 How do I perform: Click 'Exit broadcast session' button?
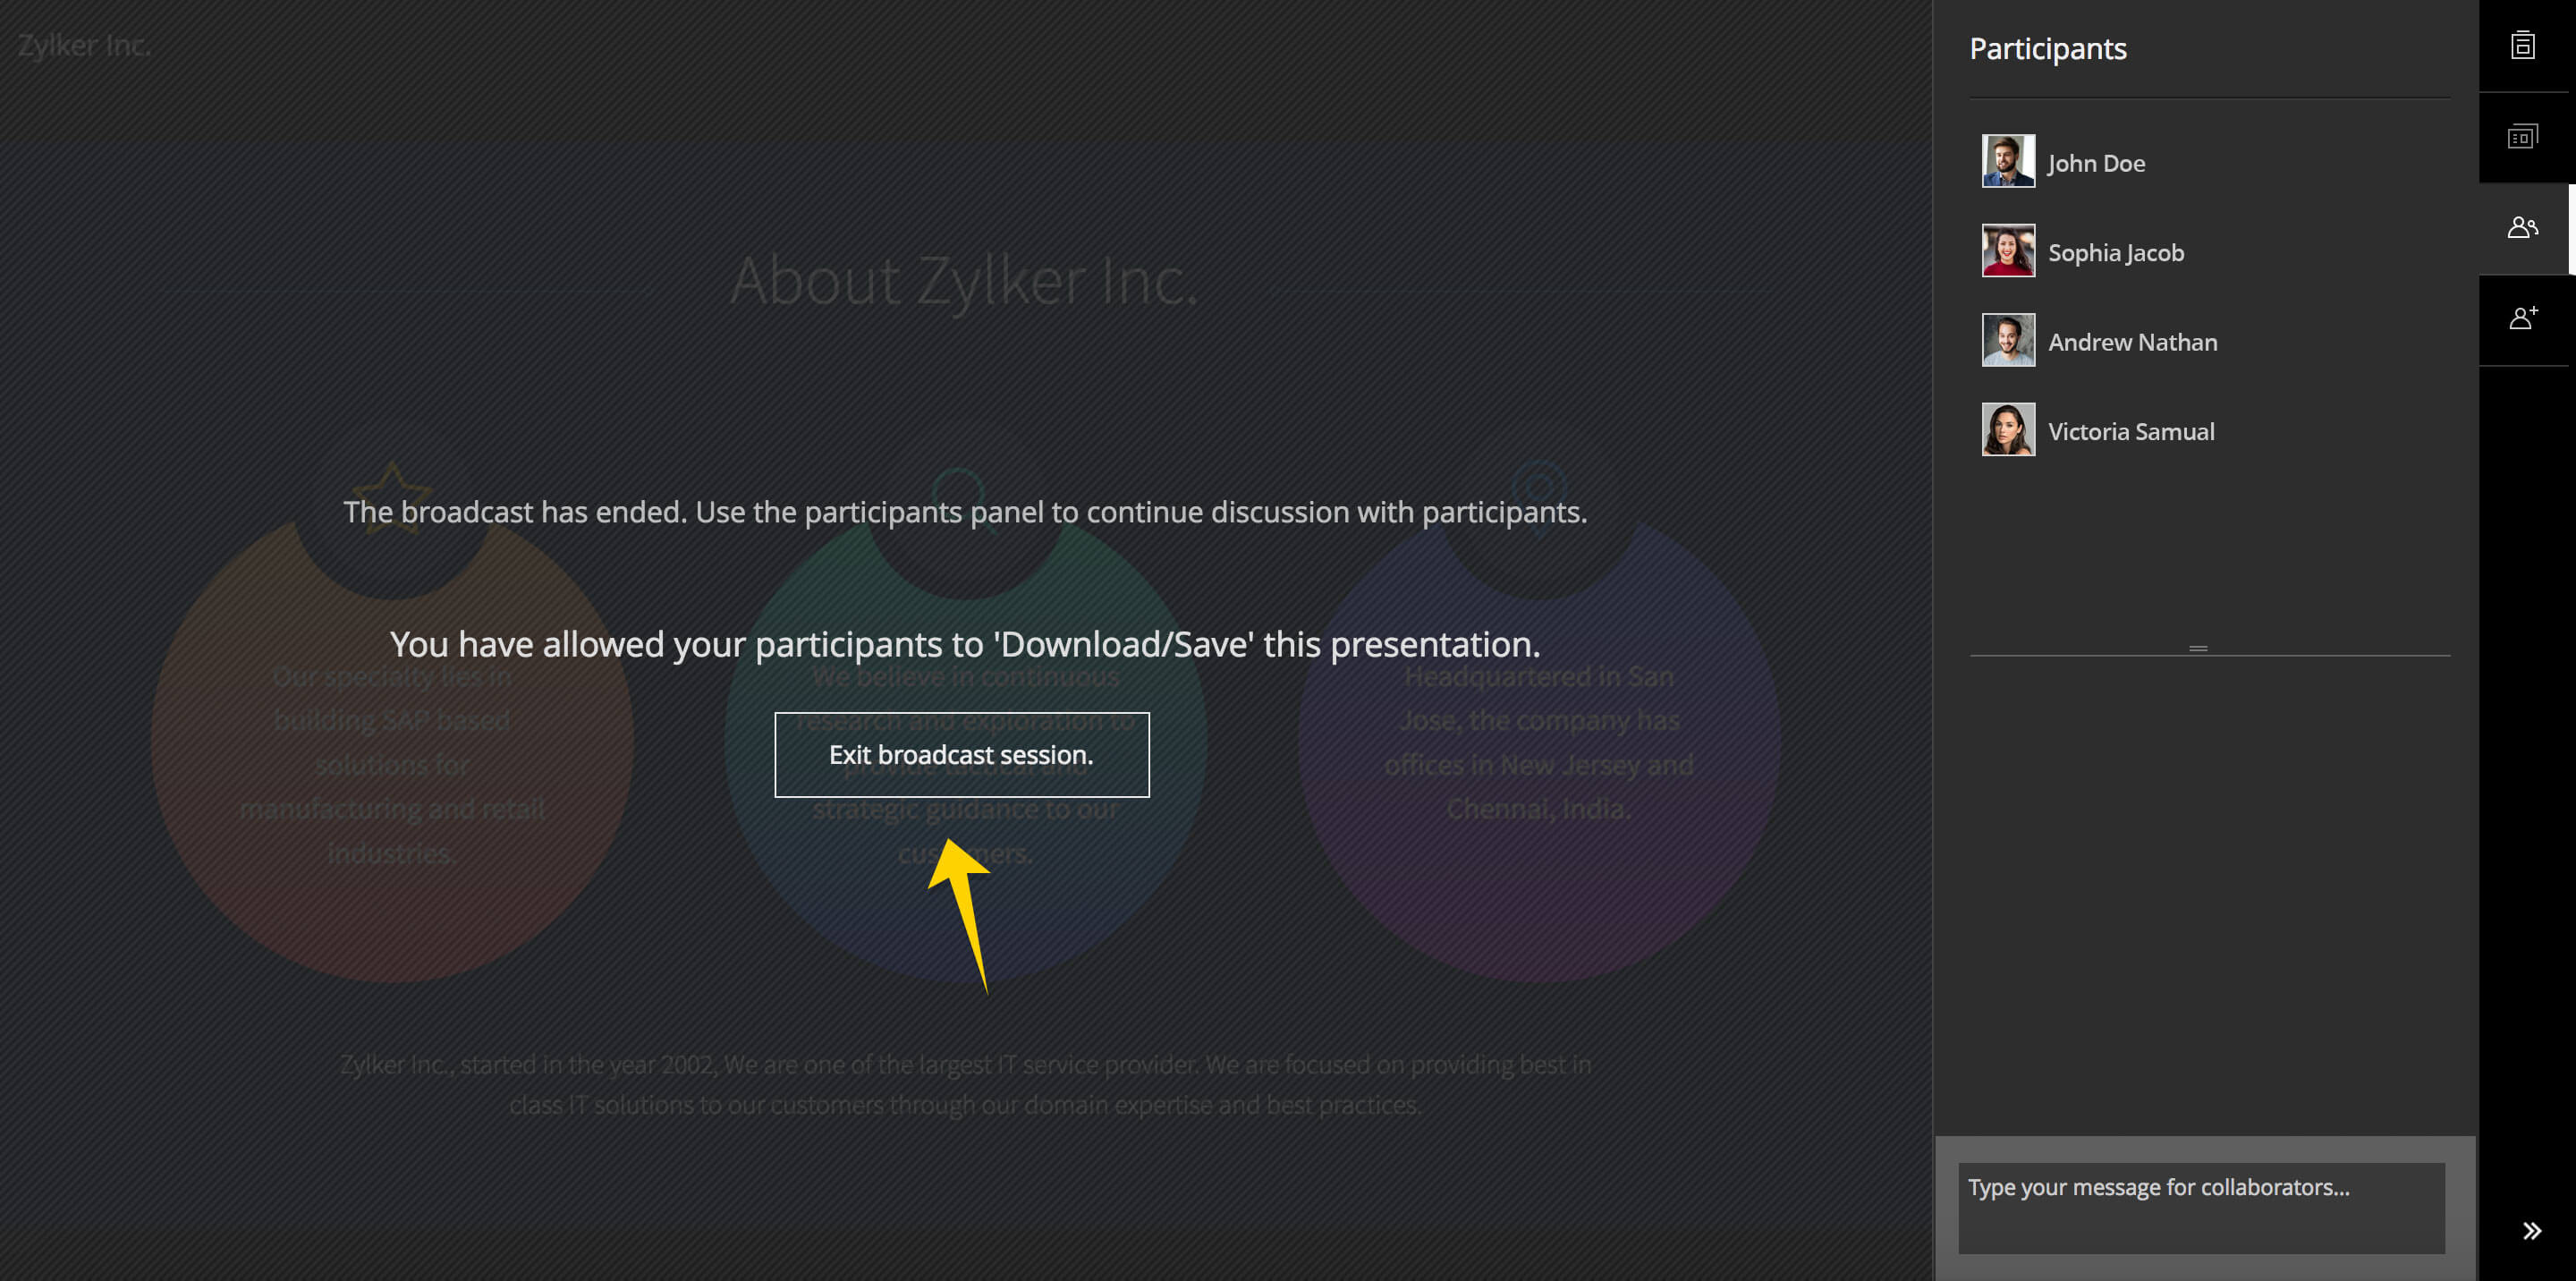pyautogui.click(x=961, y=754)
